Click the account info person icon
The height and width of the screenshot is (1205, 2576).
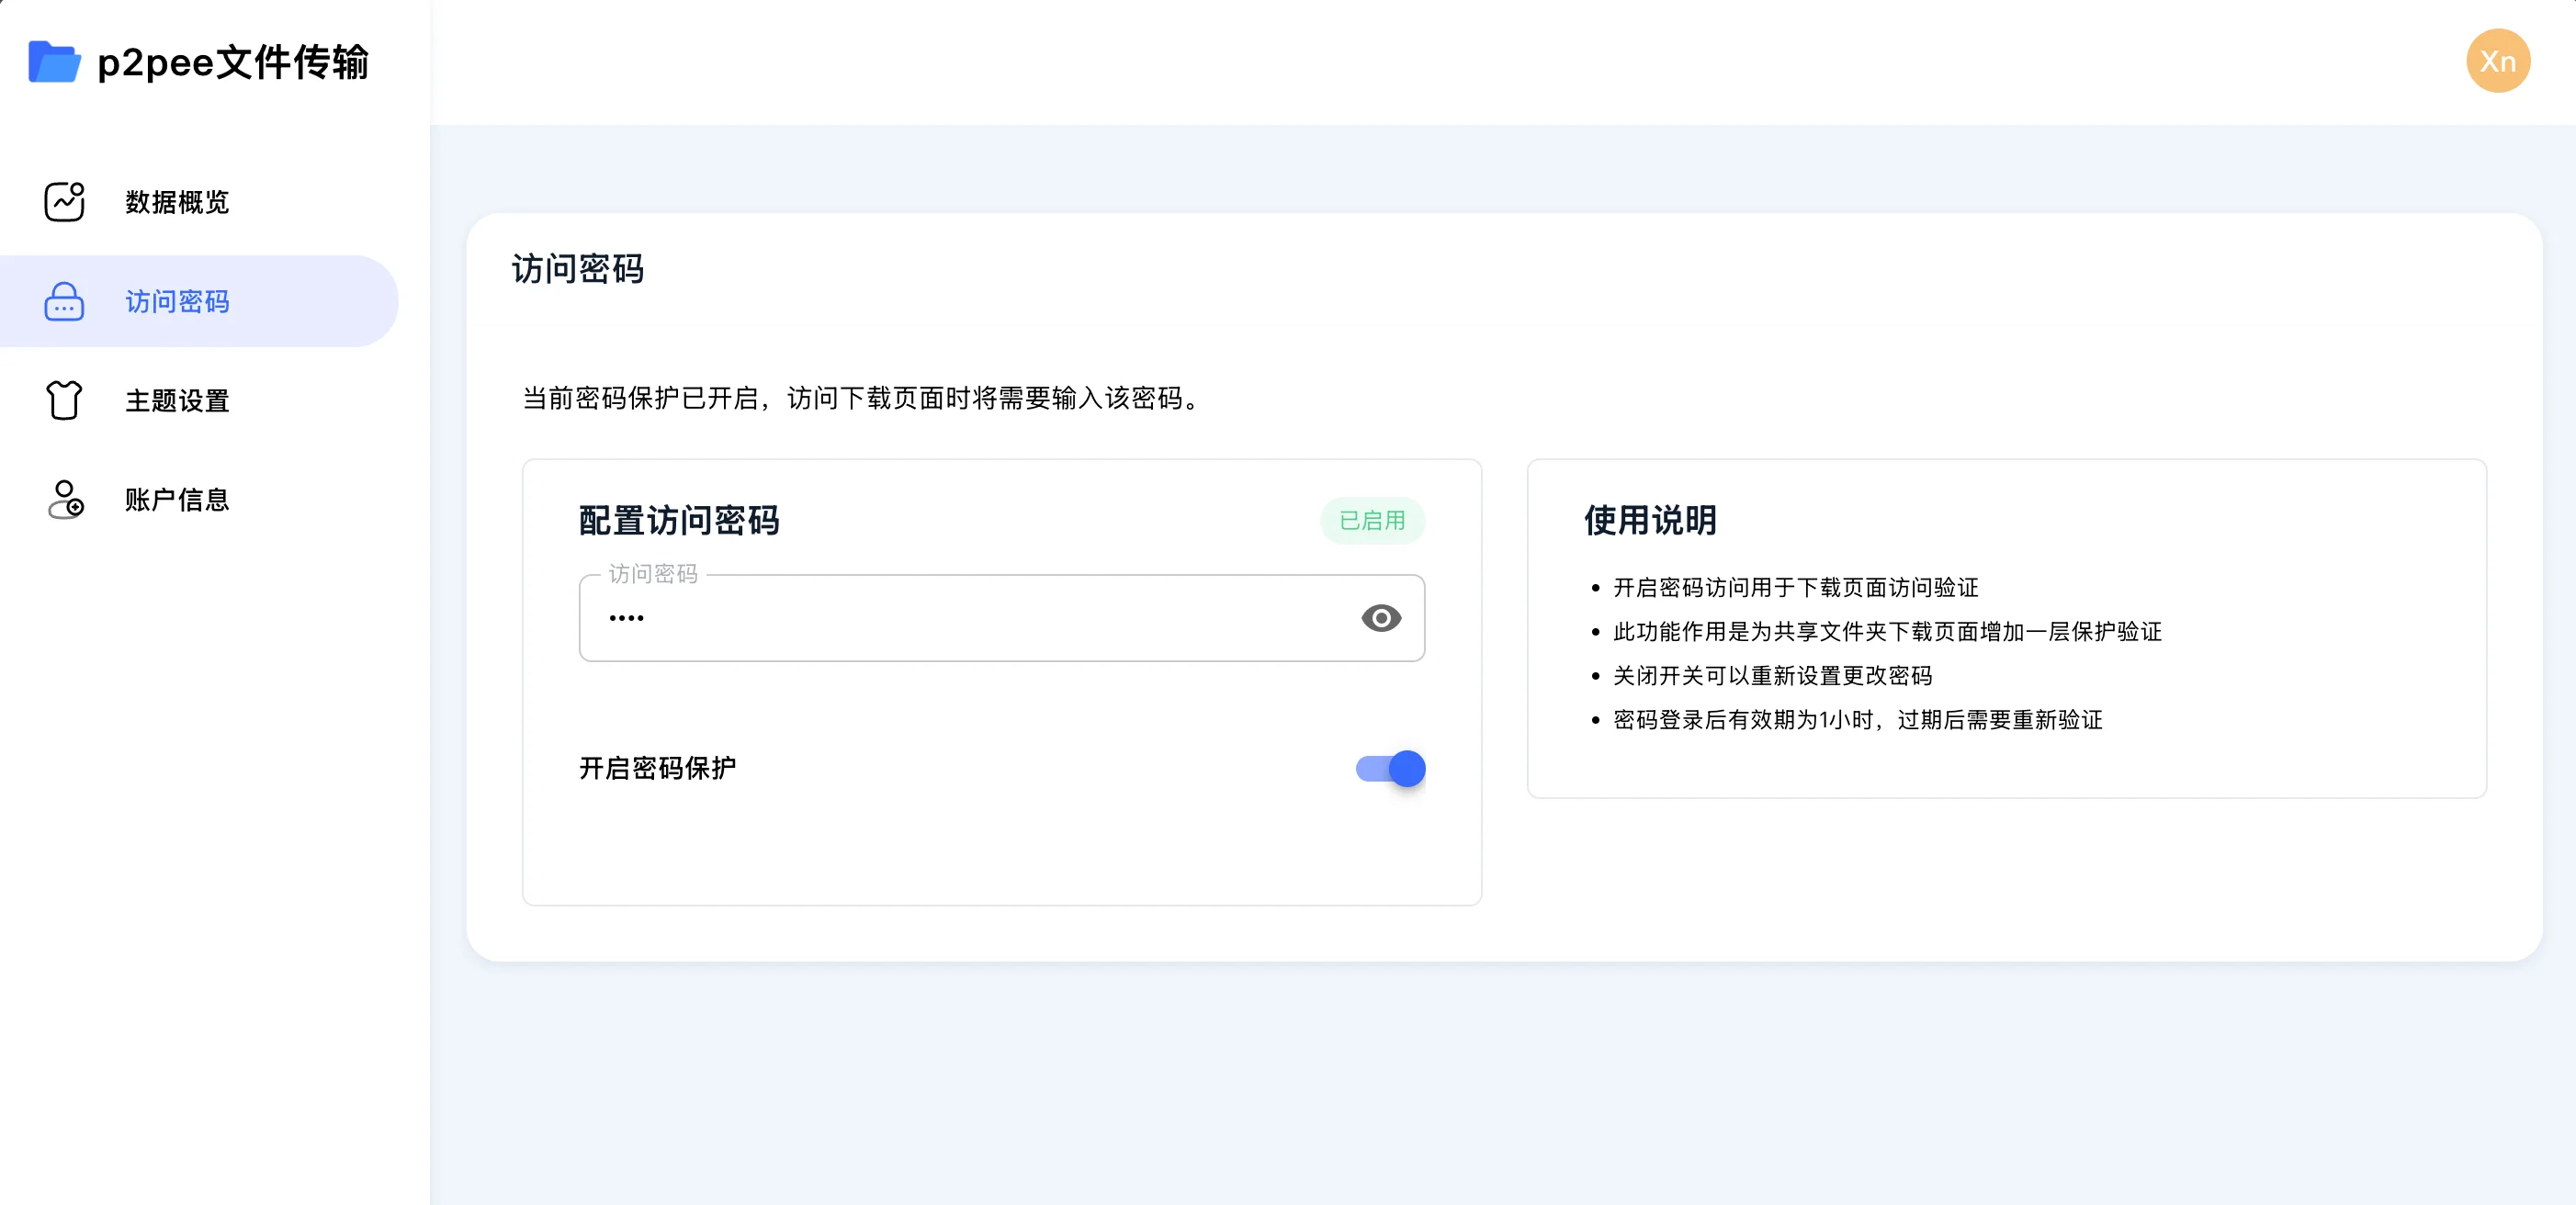click(66, 499)
